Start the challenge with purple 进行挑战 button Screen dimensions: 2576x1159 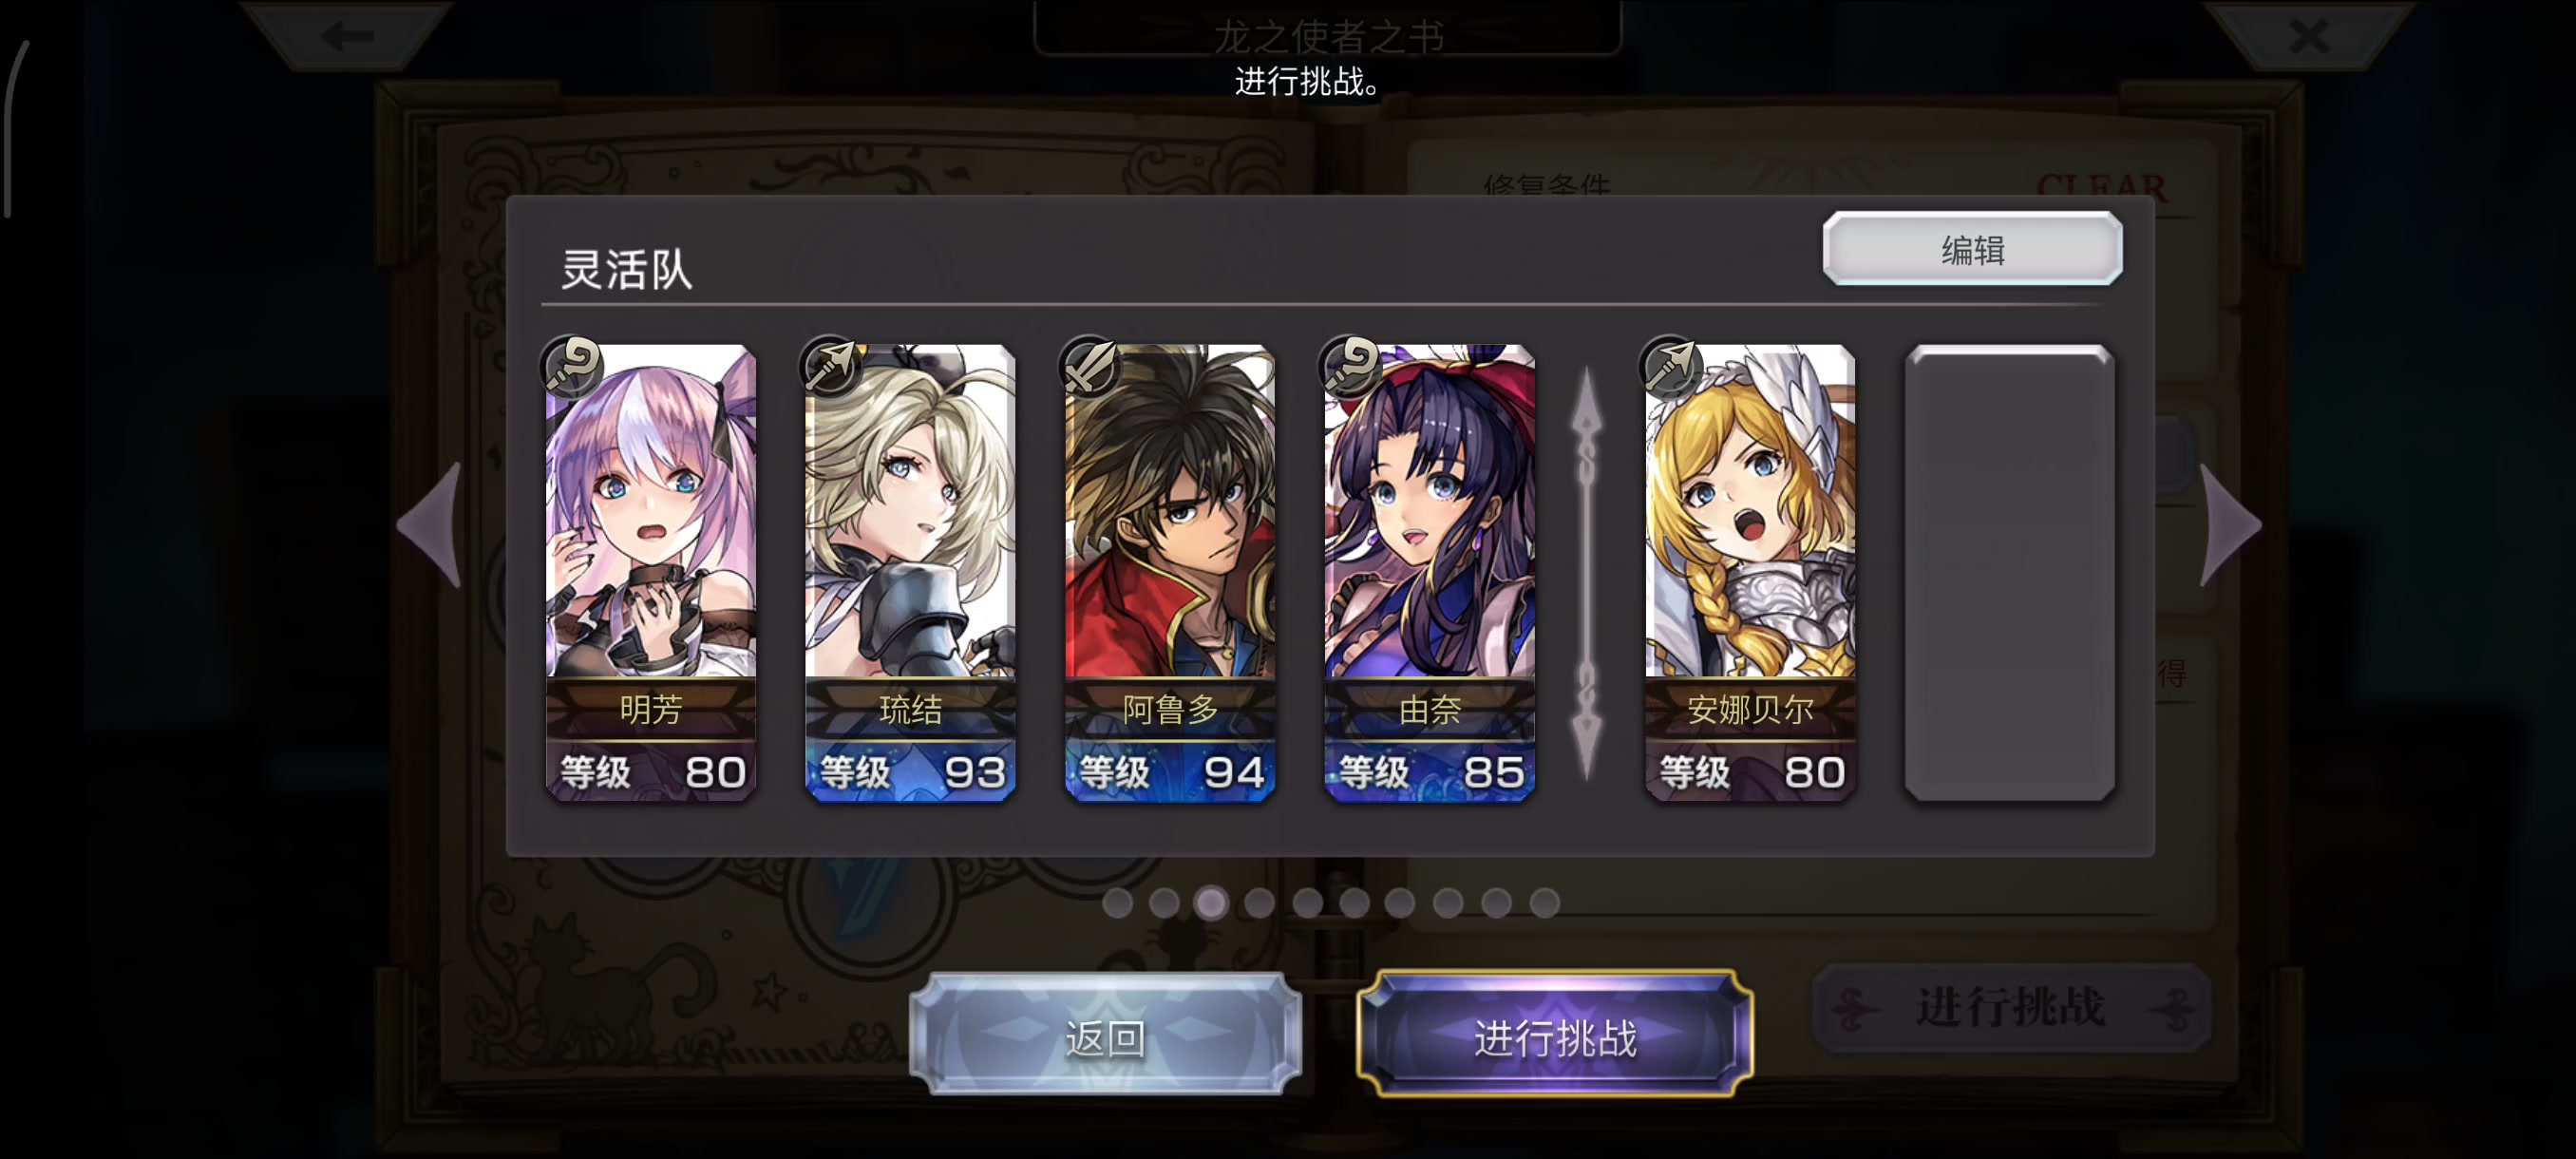tap(1555, 1036)
